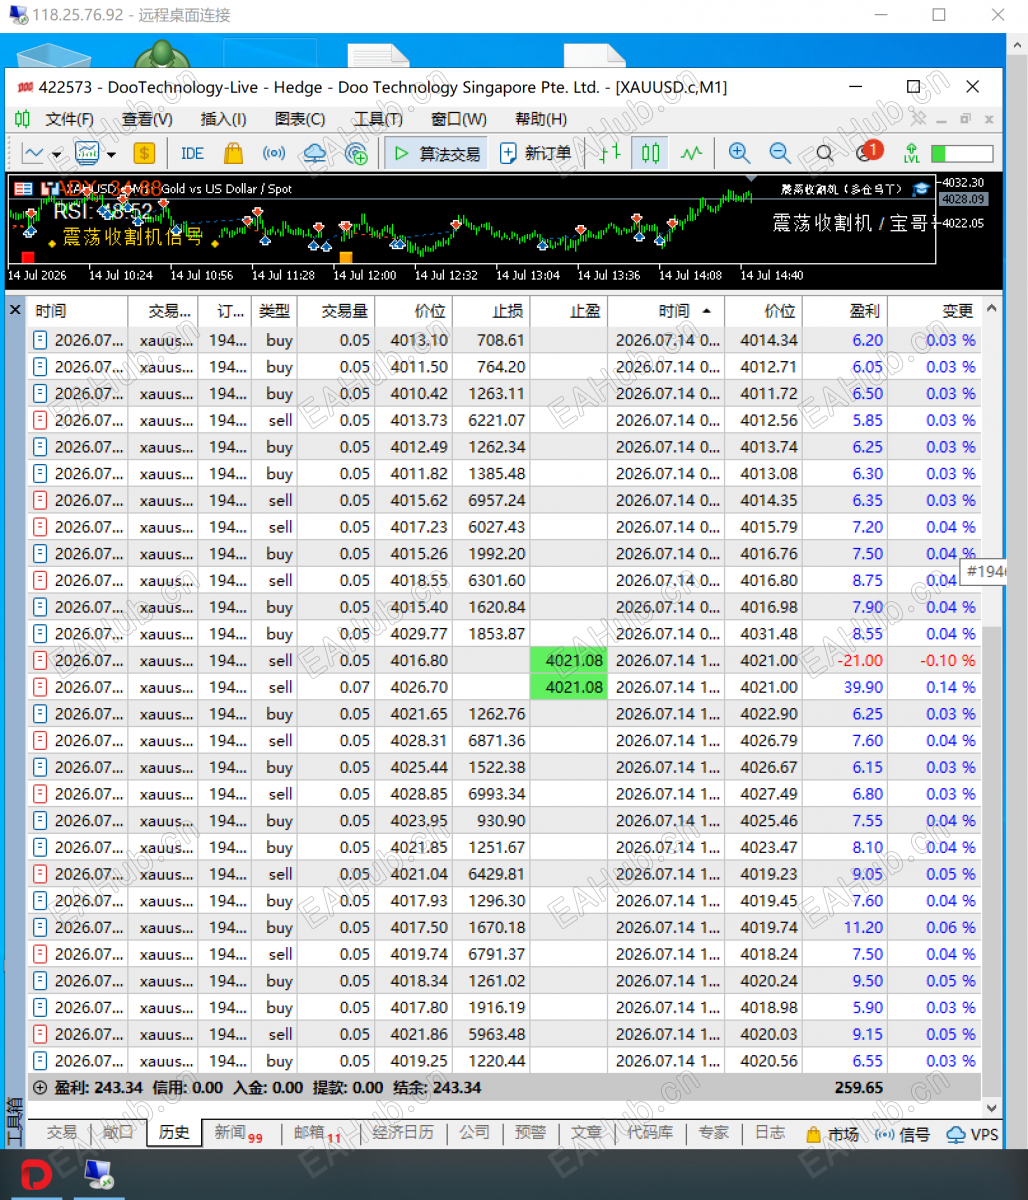Image resolution: width=1028 pixels, height=1200 pixels.
Task: Open the 图表(C) menu
Action: click(x=300, y=119)
